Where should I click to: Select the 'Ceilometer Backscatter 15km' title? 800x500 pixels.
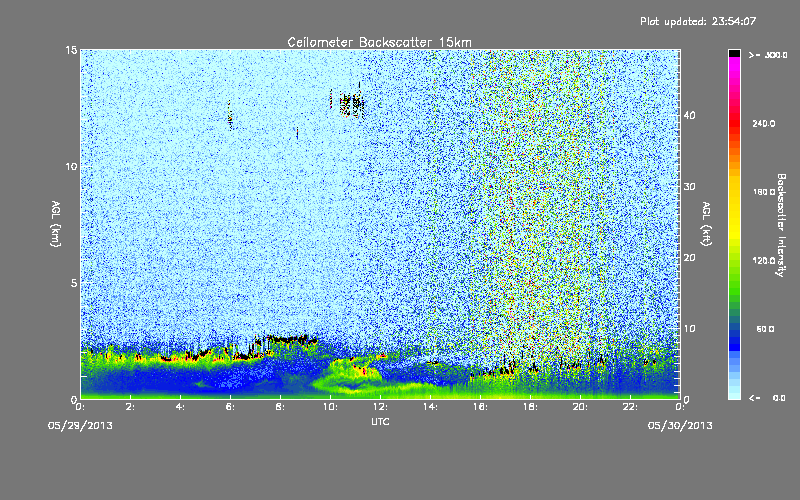(x=379, y=42)
